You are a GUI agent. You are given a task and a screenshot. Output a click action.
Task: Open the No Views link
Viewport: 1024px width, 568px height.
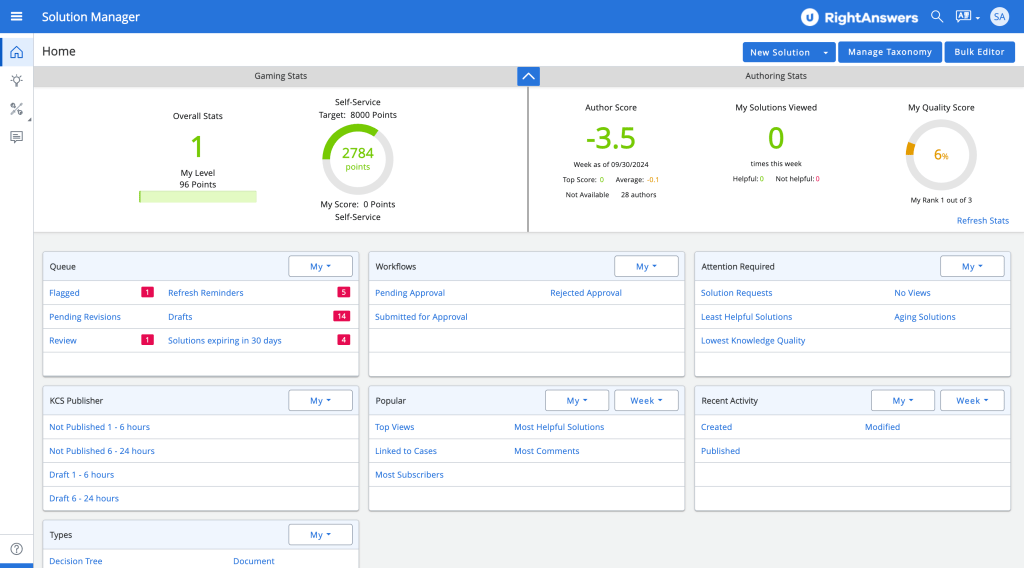[x=912, y=293]
